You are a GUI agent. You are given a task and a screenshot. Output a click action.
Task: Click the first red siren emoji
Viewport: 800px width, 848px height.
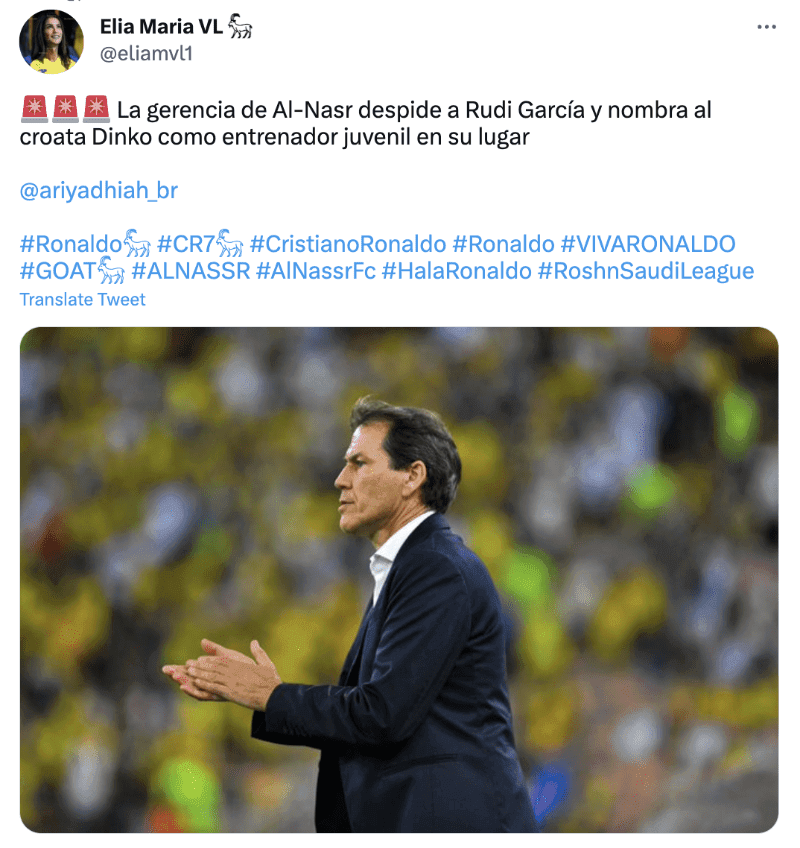(35, 109)
